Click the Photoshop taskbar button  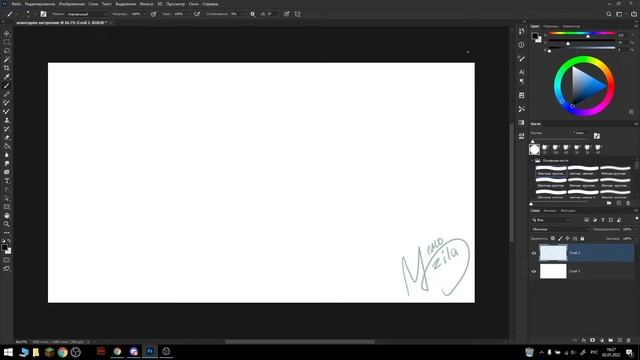[150, 351]
